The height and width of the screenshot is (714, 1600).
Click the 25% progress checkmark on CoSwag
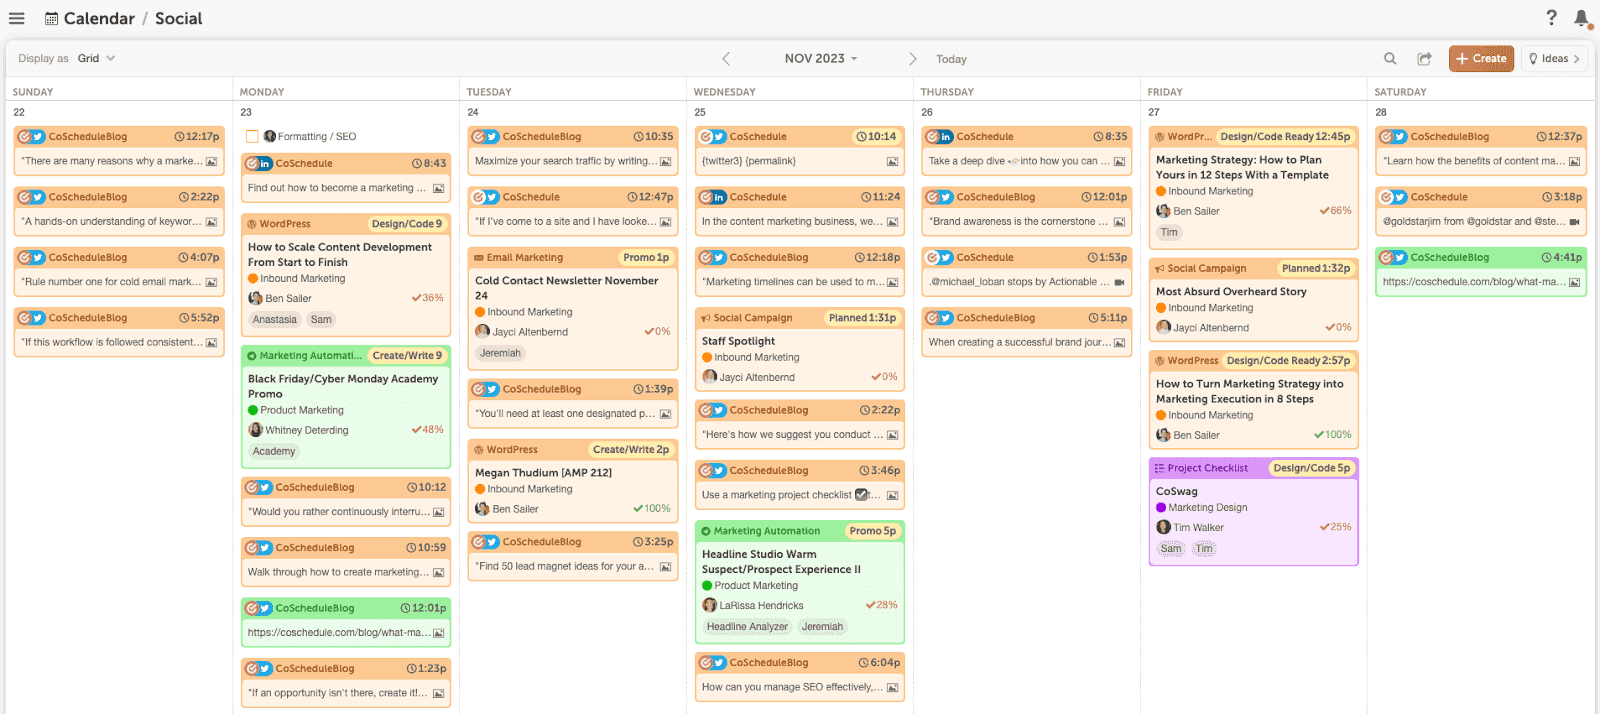(x=1324, y=527)
